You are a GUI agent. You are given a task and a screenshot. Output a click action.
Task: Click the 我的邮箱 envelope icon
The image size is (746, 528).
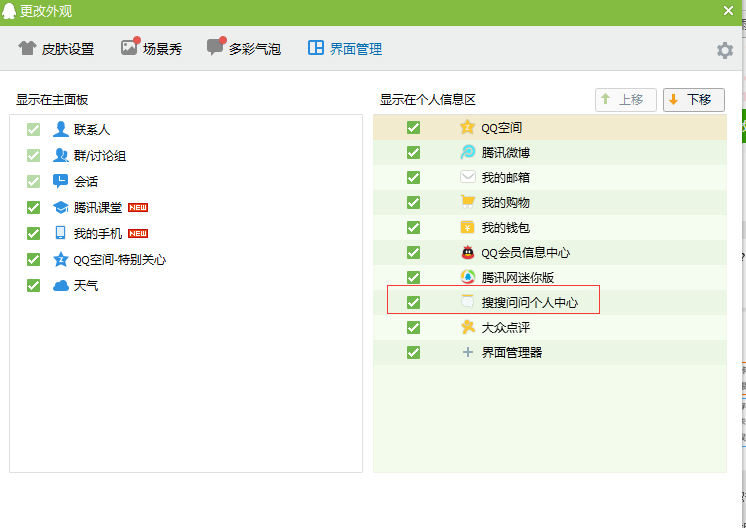point(467,177)
